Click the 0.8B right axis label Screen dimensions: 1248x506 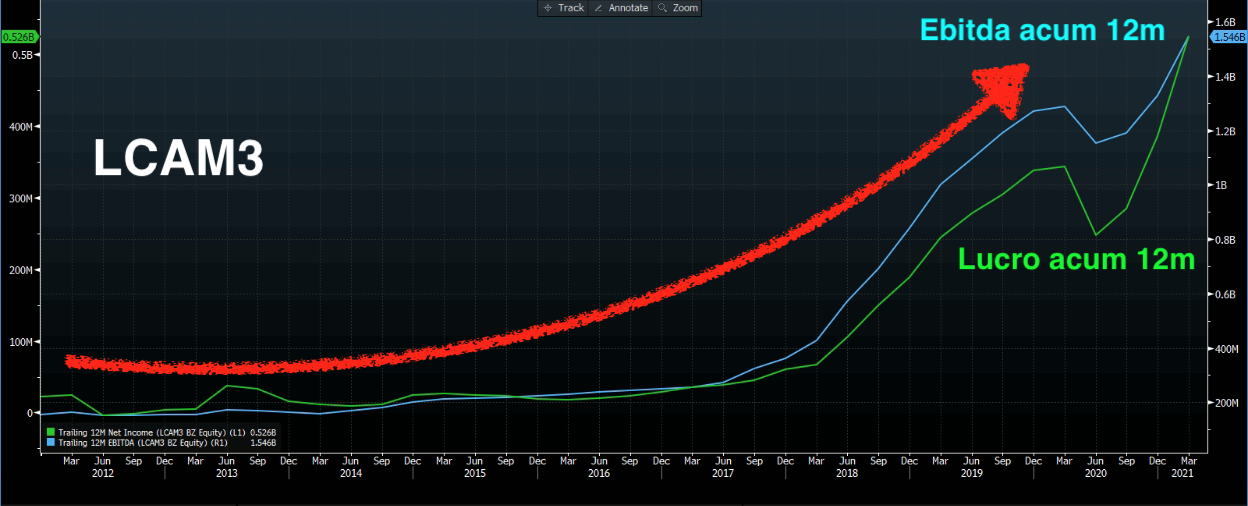coord(1225,240)
